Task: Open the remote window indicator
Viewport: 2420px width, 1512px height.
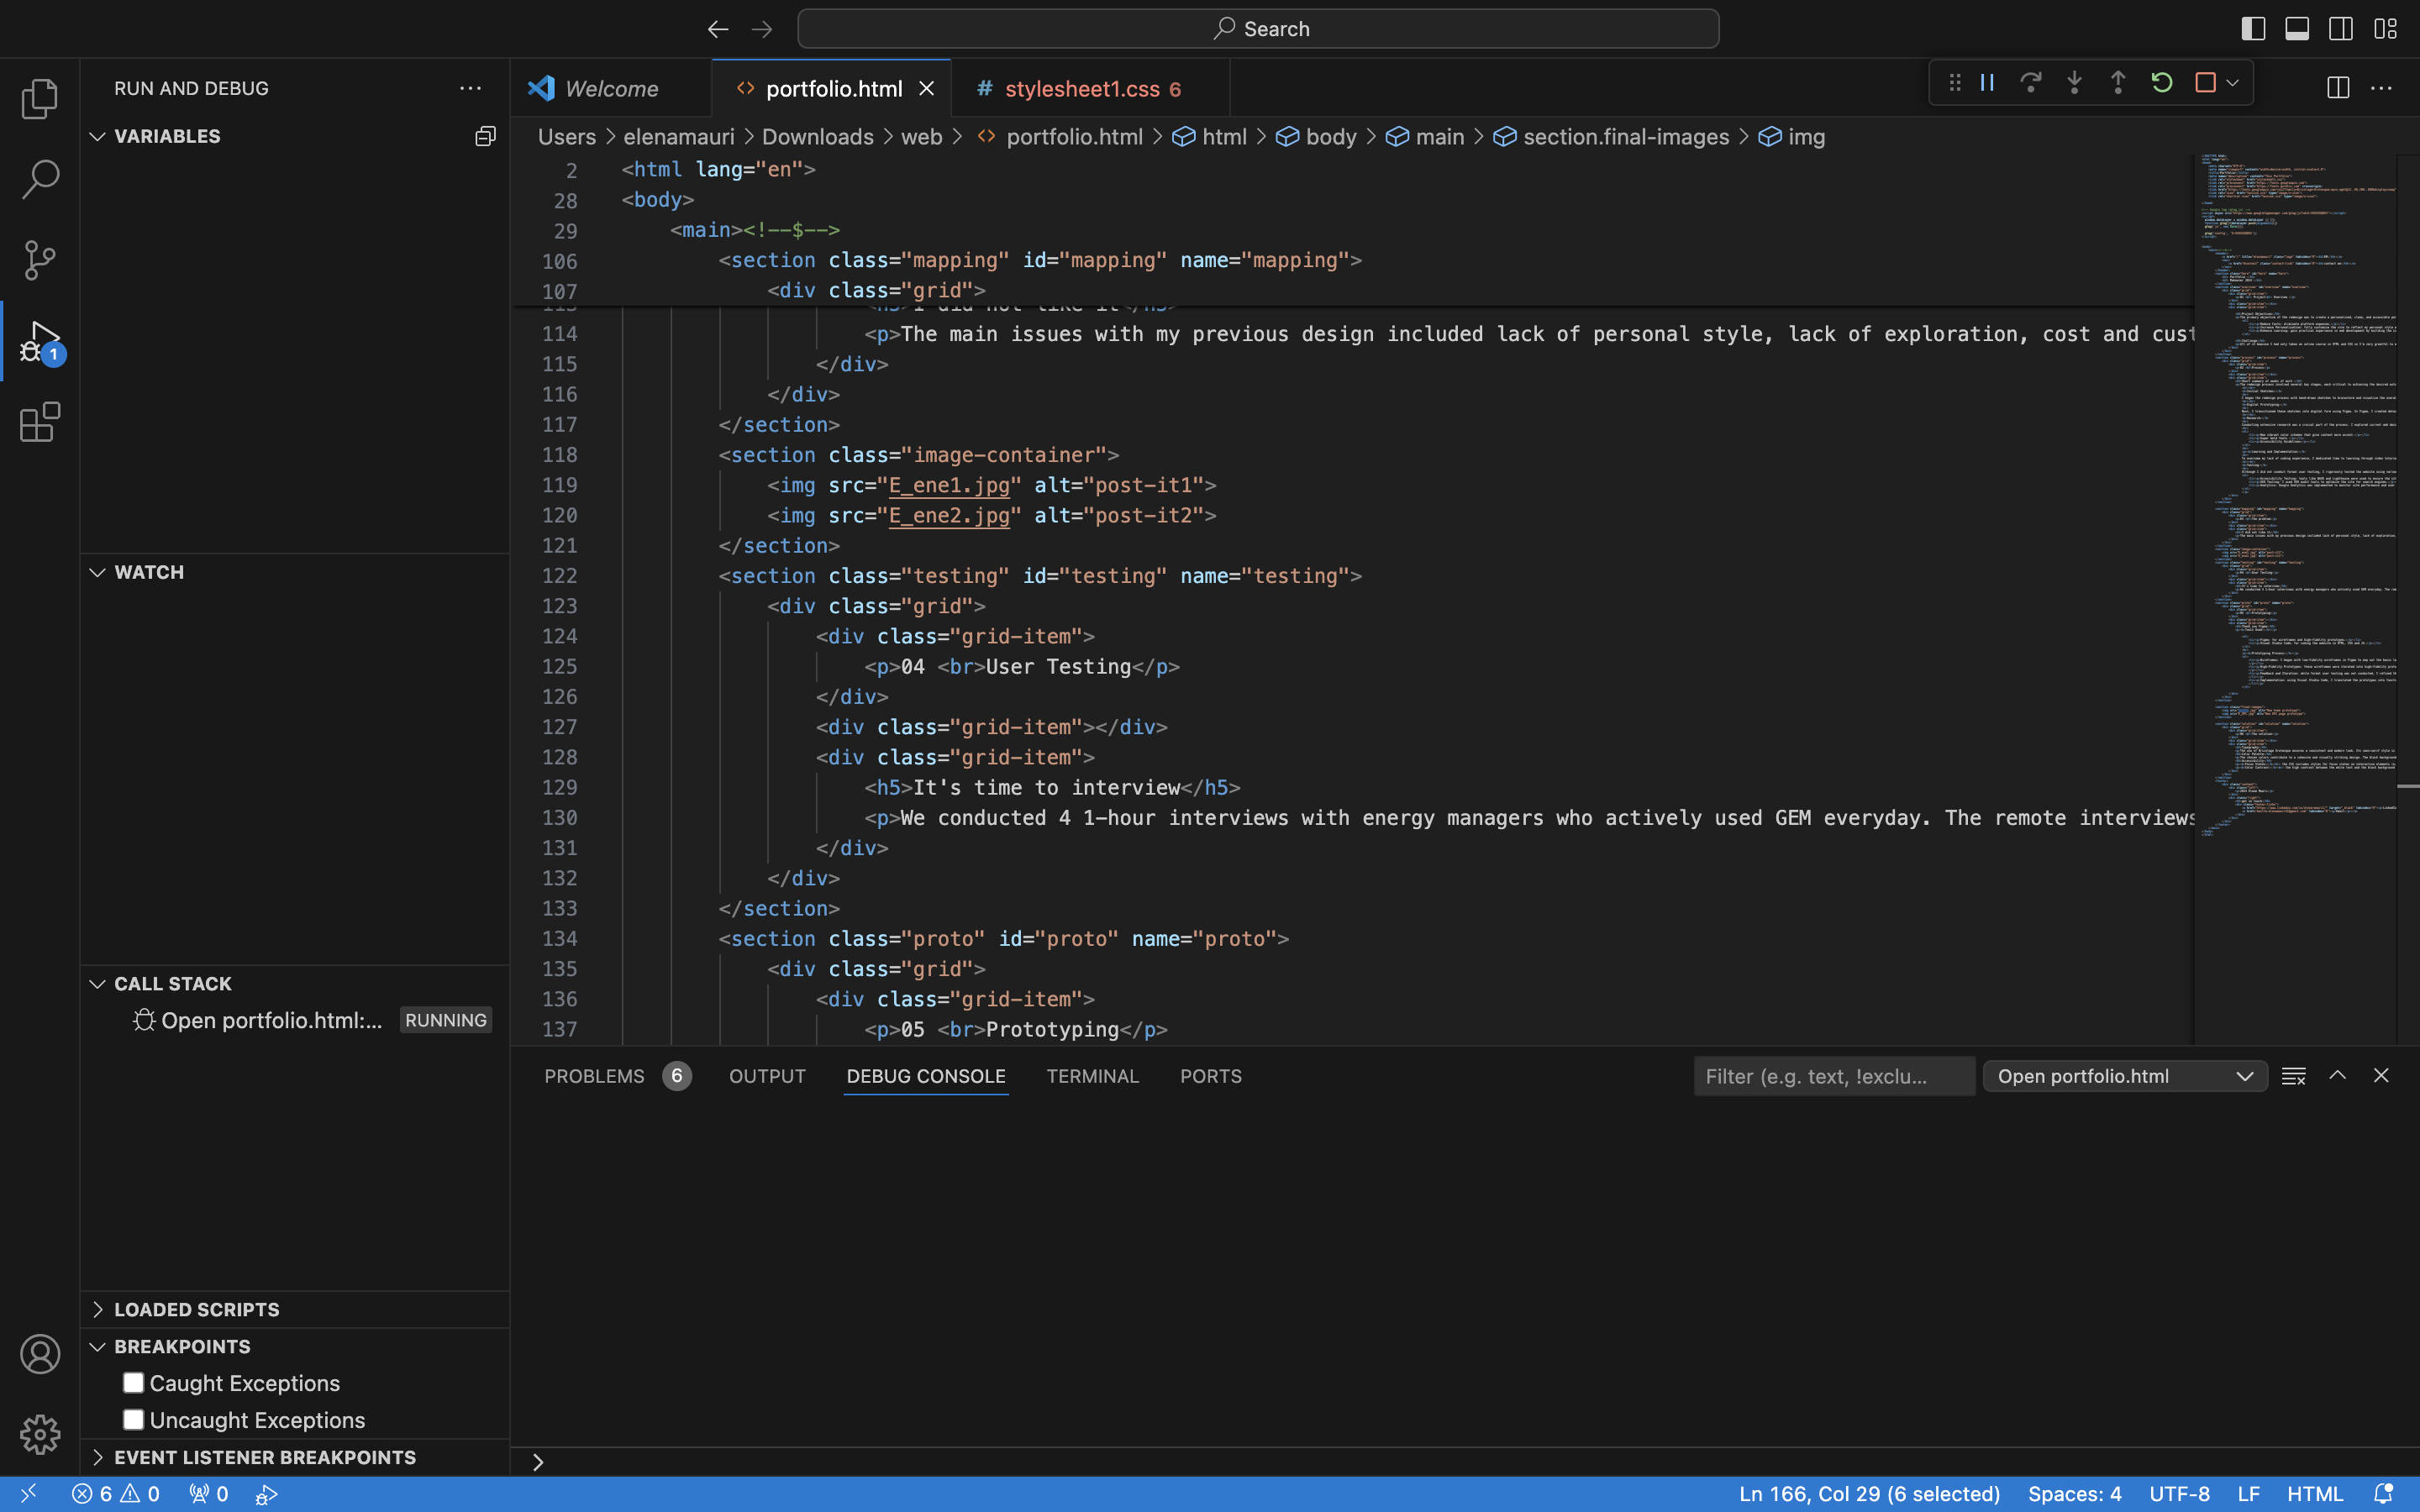Action: click(x=28, y=1494)
